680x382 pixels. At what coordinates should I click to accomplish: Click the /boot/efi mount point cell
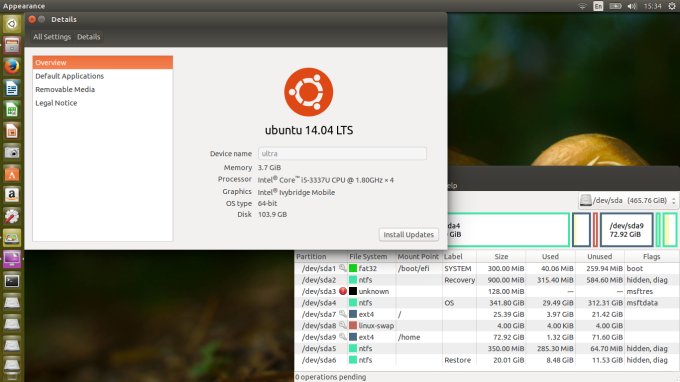(414, 268)
